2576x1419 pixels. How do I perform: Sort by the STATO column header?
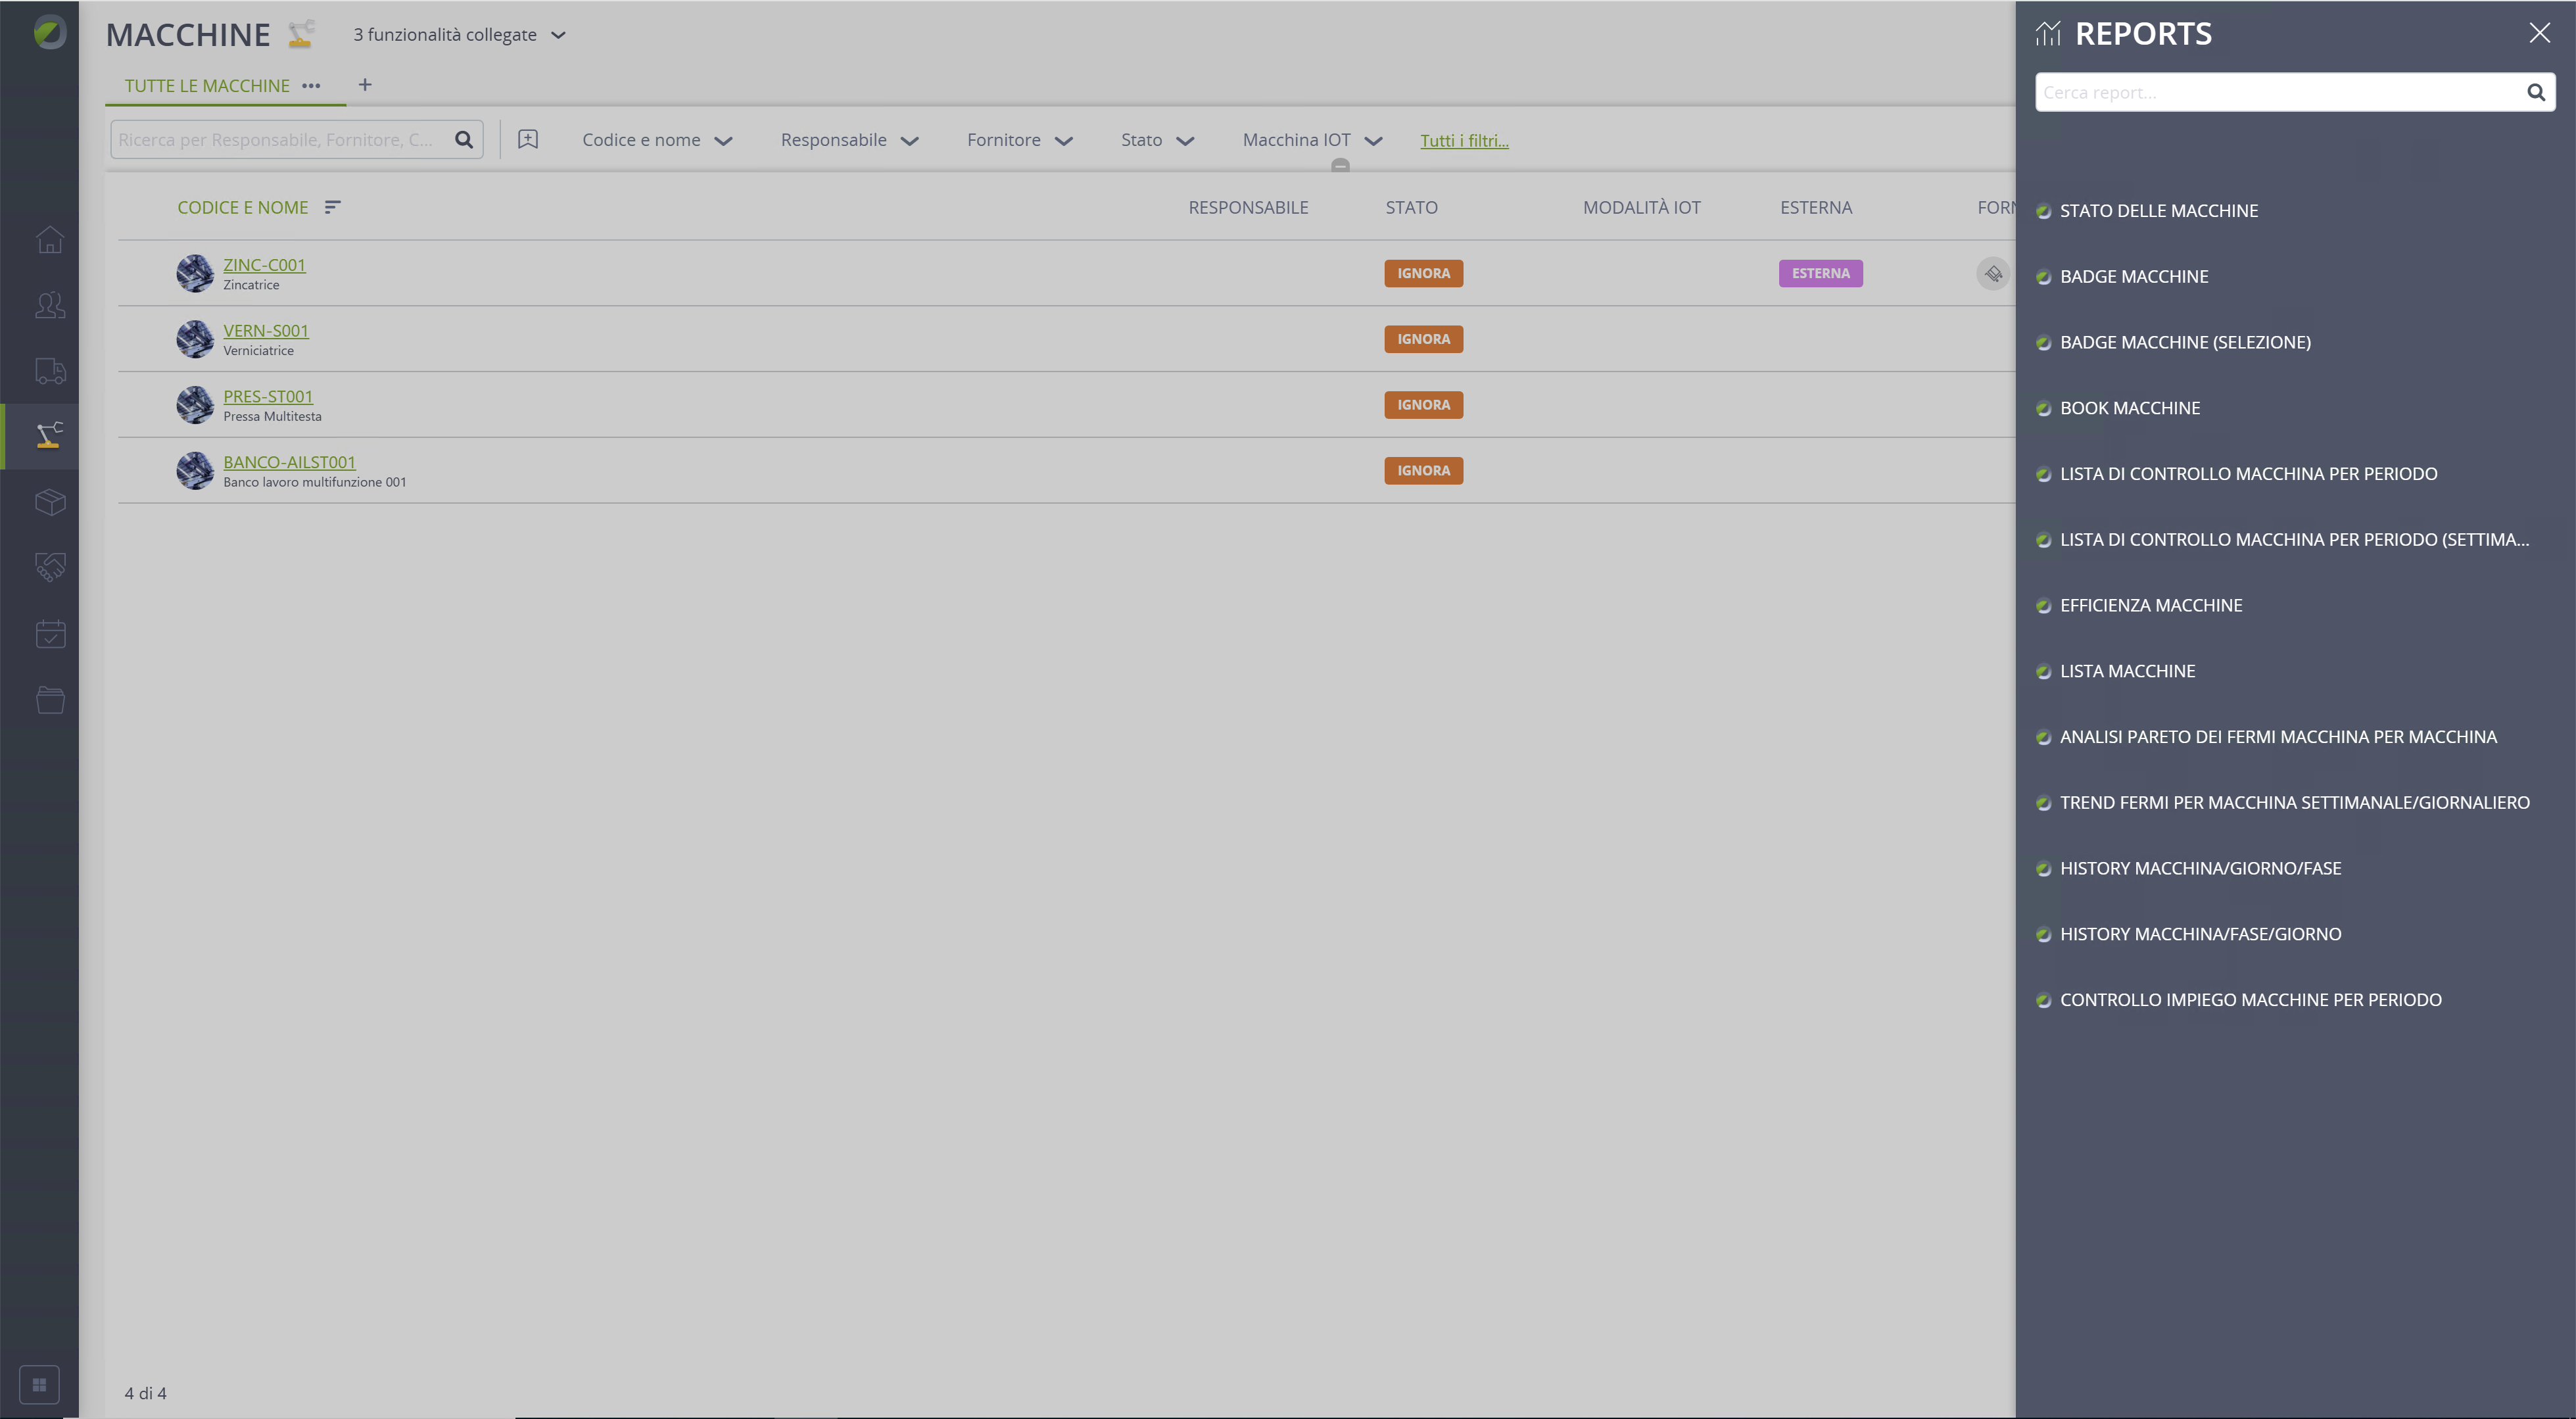point(1411,208)
